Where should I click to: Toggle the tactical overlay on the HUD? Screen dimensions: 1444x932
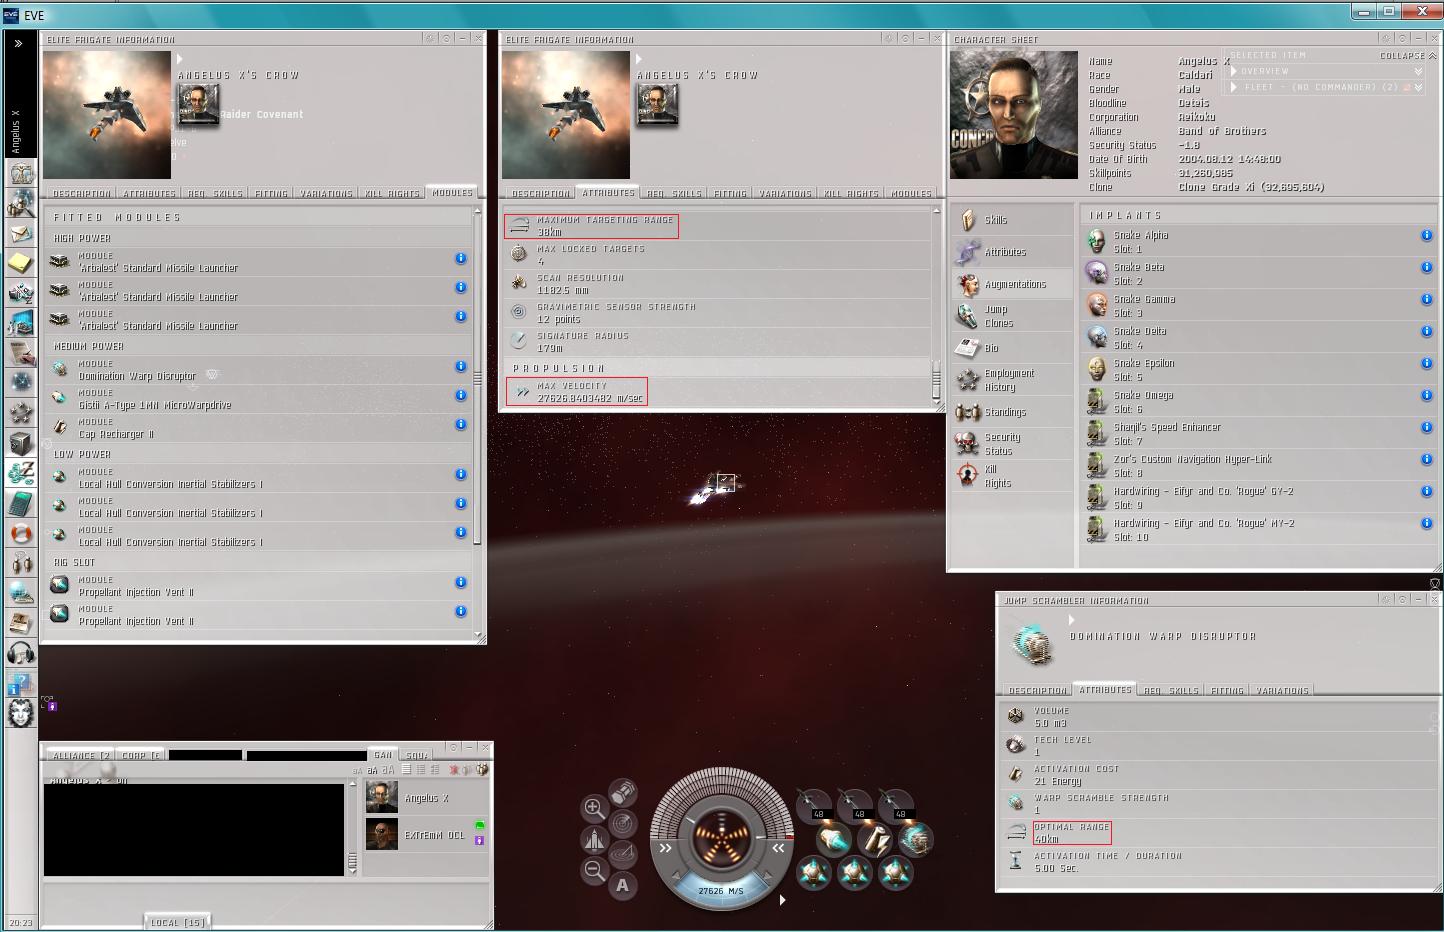tap(623, 854)
